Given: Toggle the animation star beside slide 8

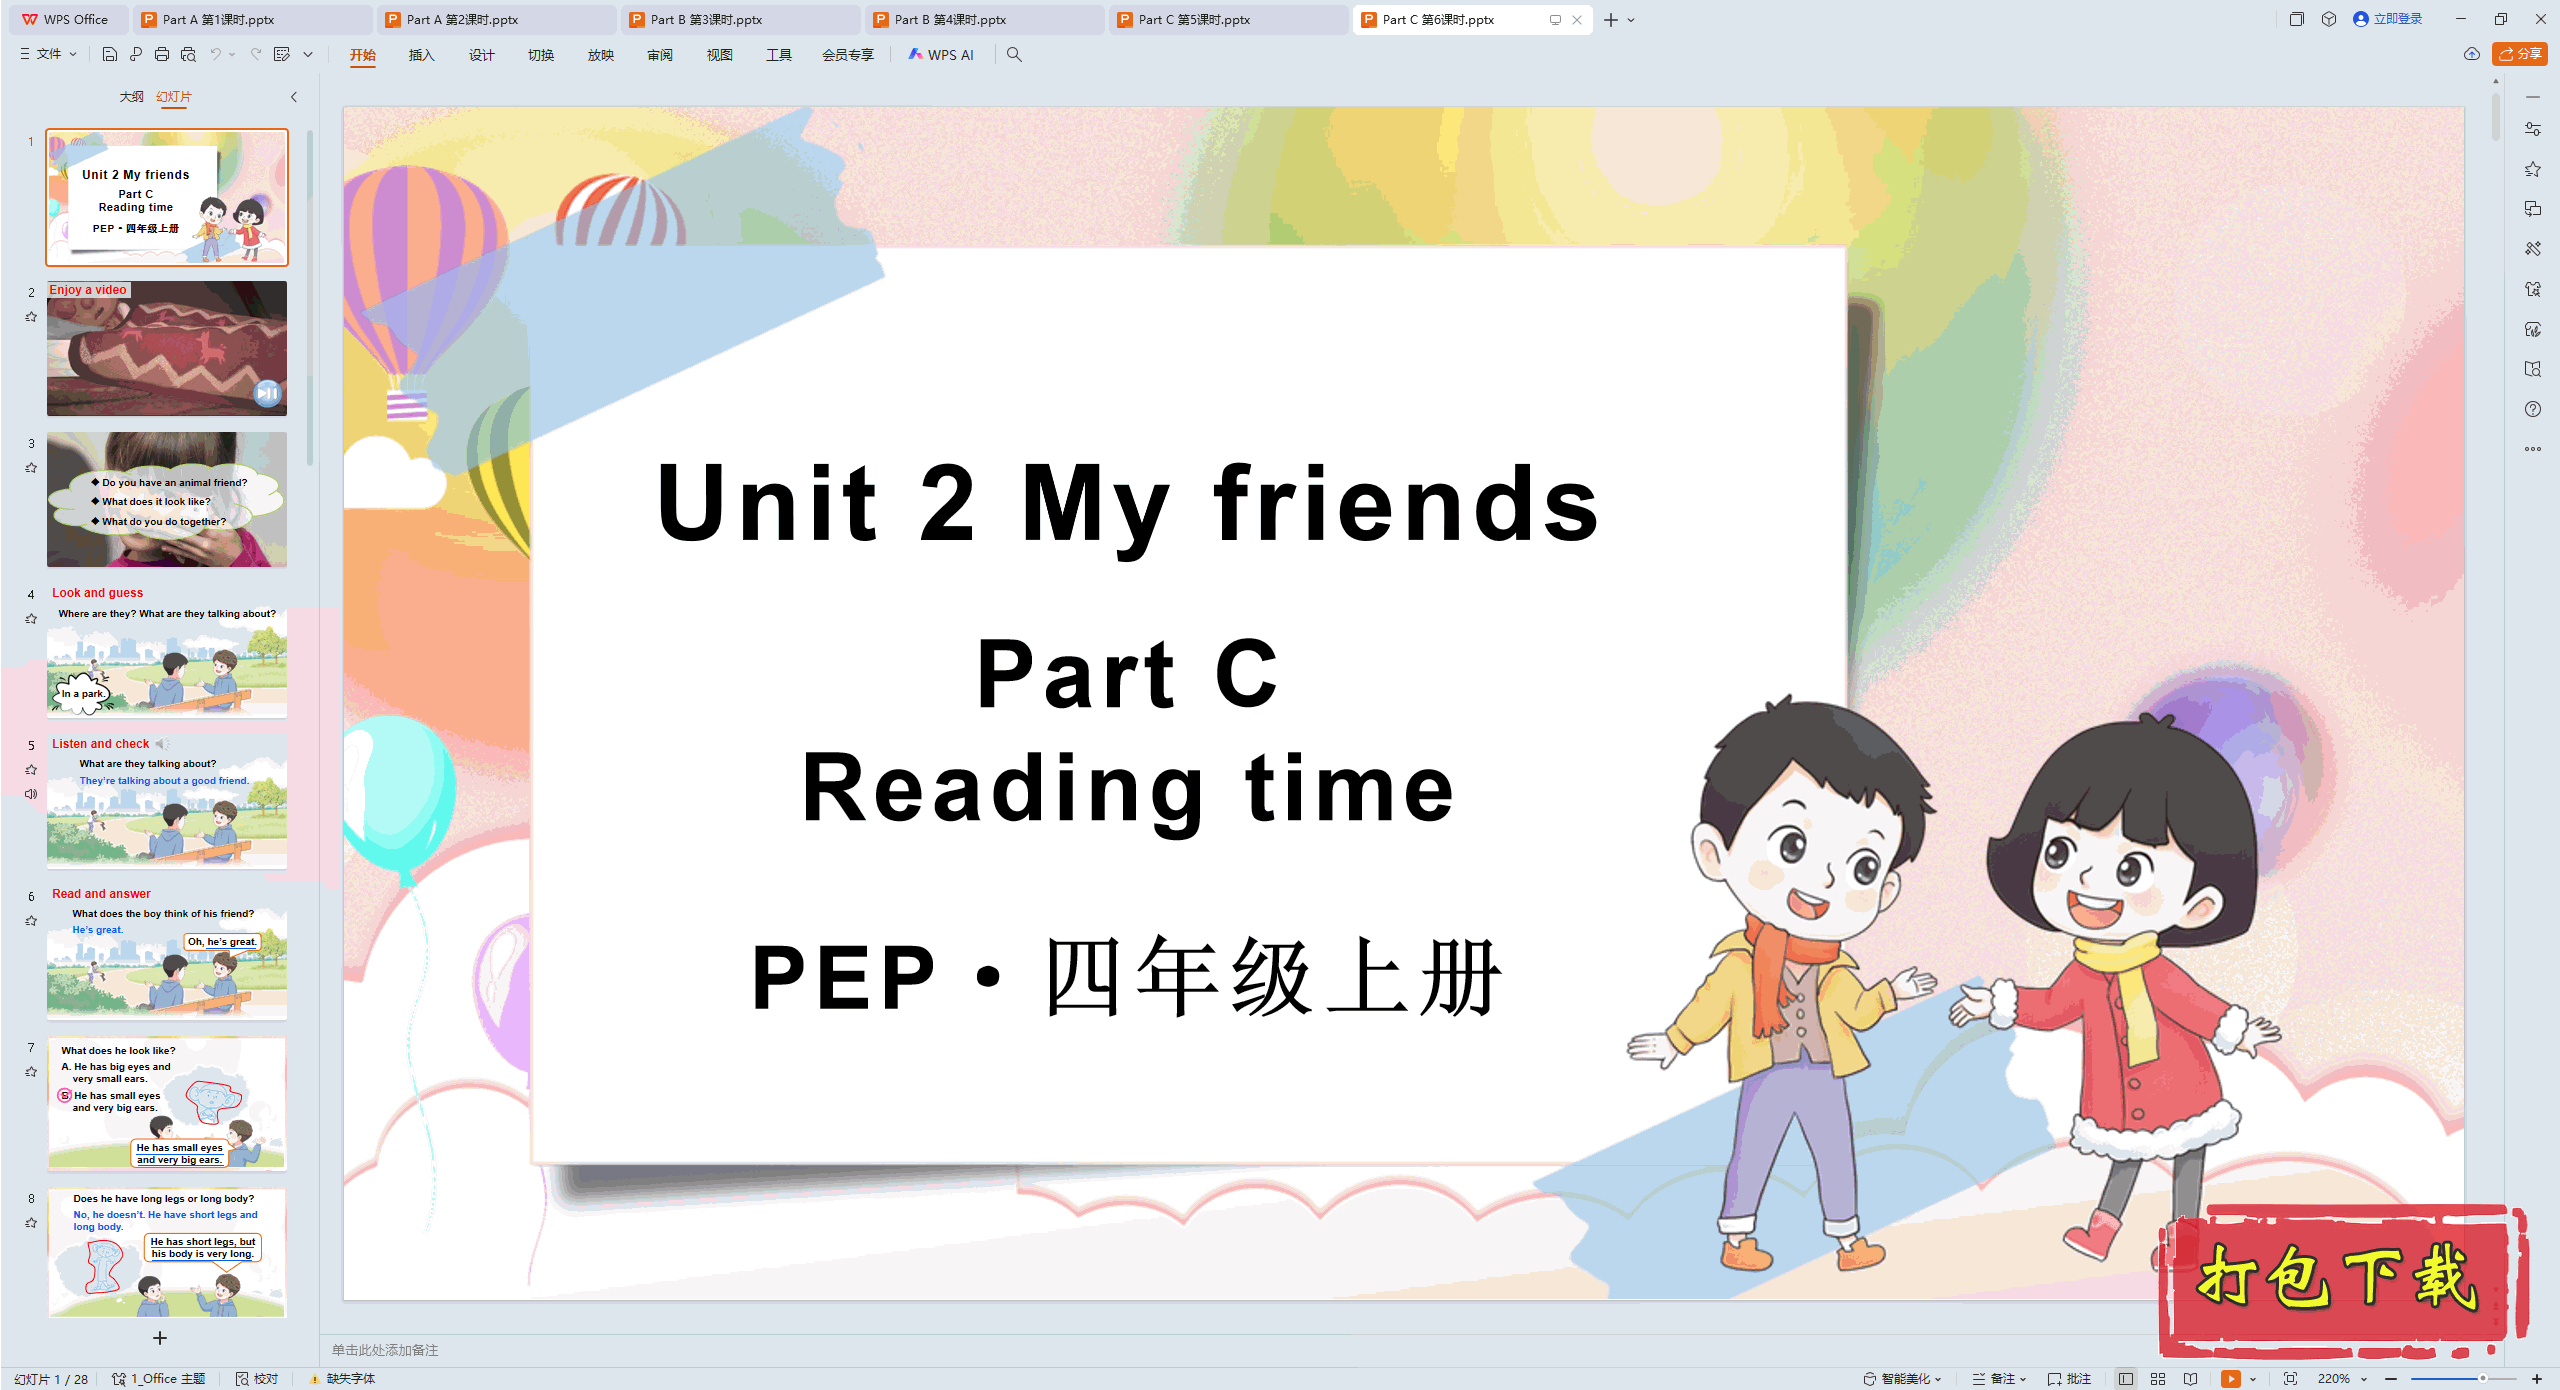Looking at the screenshot, I should [31, 1223].
